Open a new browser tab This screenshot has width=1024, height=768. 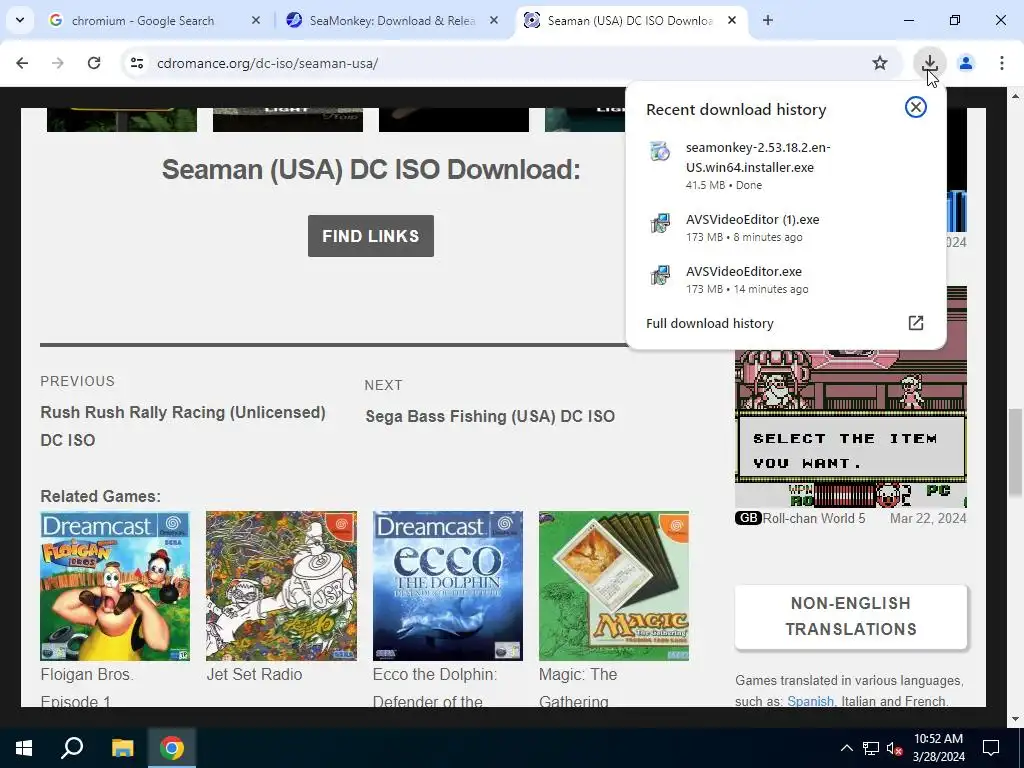[768, 20]
